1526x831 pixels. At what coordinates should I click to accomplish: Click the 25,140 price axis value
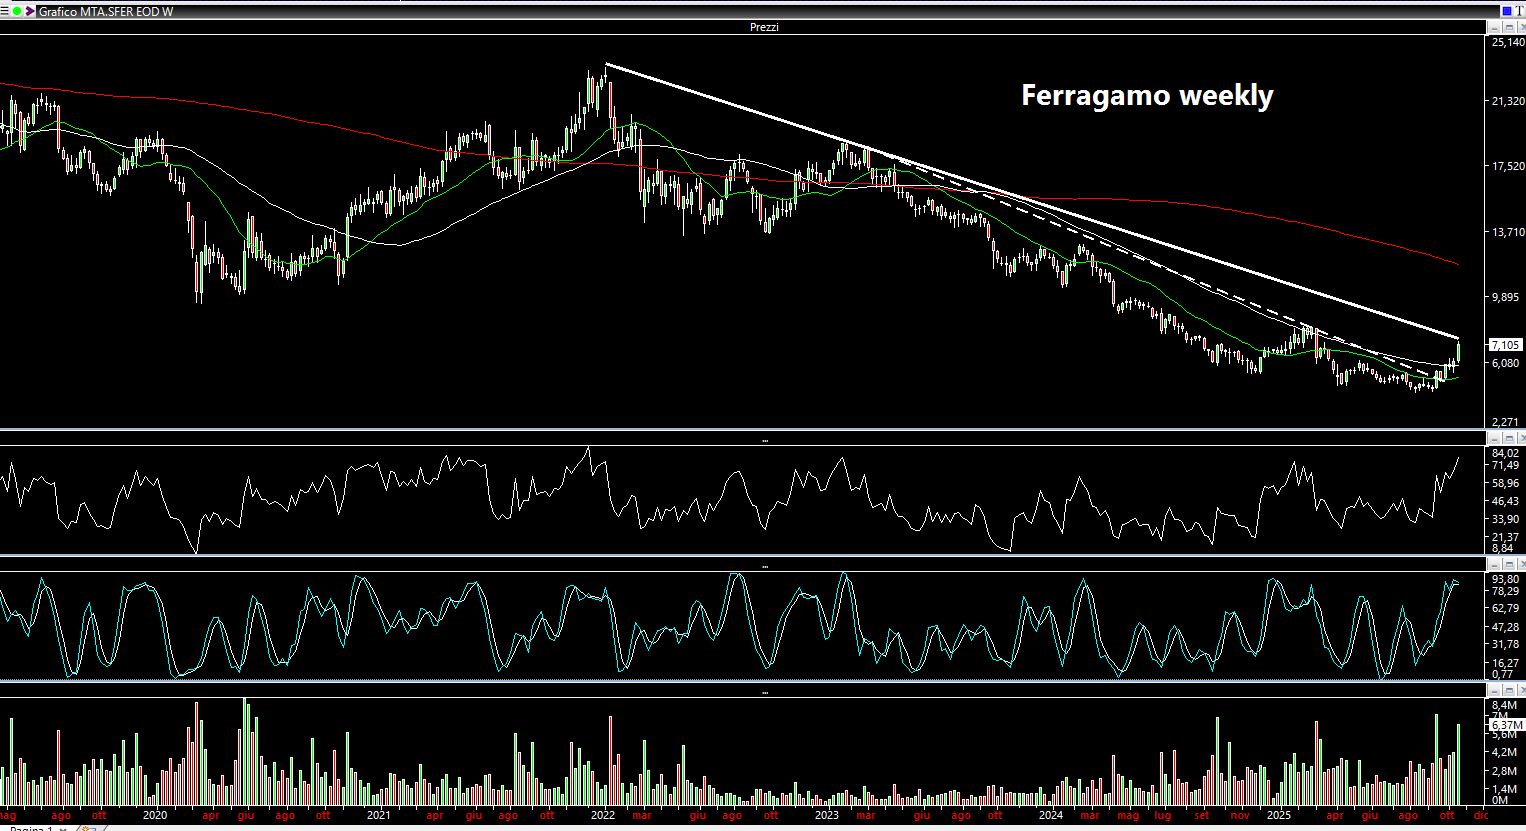(1507, 43)
